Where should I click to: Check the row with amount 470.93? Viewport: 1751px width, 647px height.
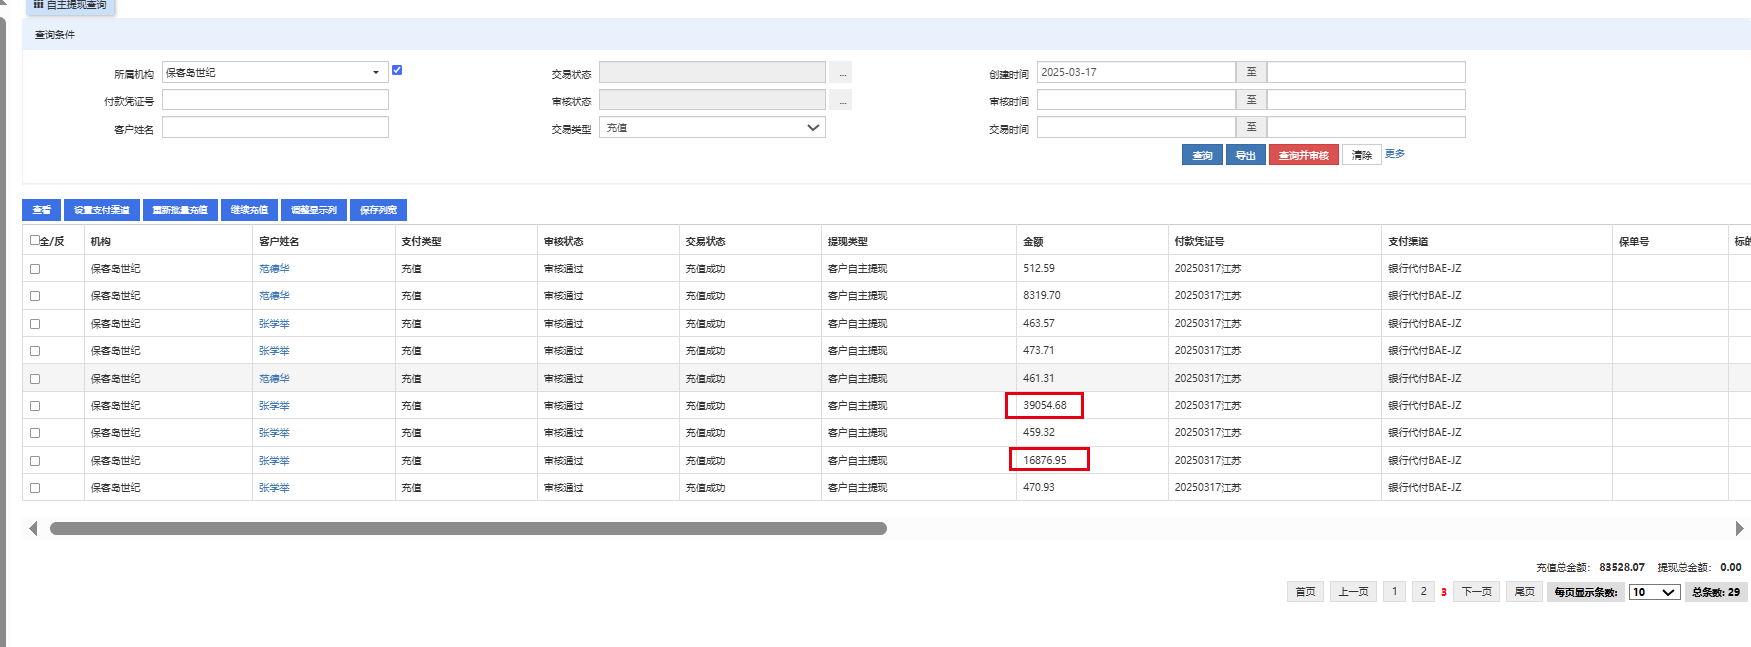tap(35, 488)
